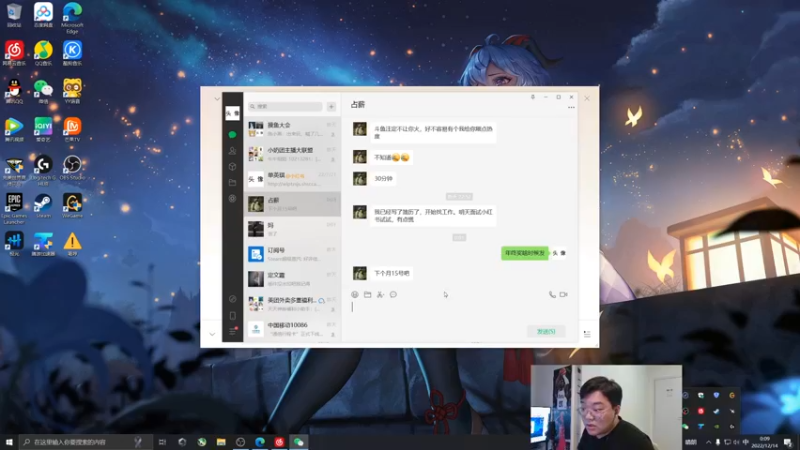Image resolution: width=800 pixels, height=450 pixels.
Task: Open OBS Studio desktop shortcut
Action: [72, 168]
